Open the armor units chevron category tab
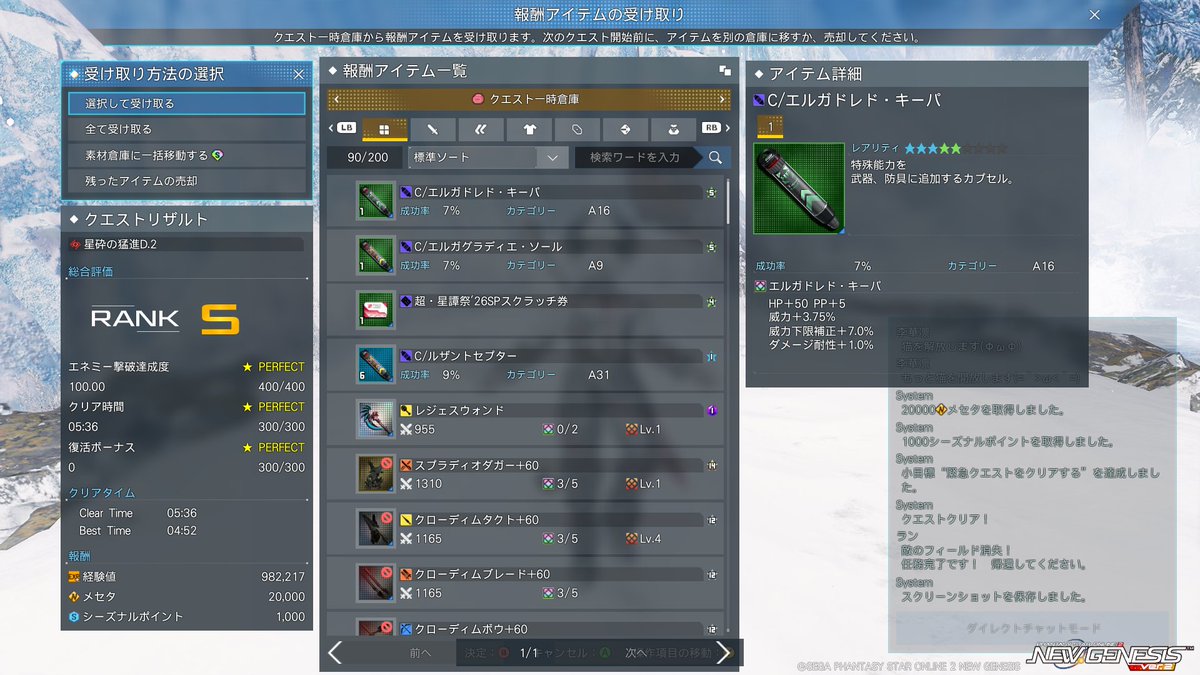This screenshot has height=675, width=1200. tap(481, 129)
